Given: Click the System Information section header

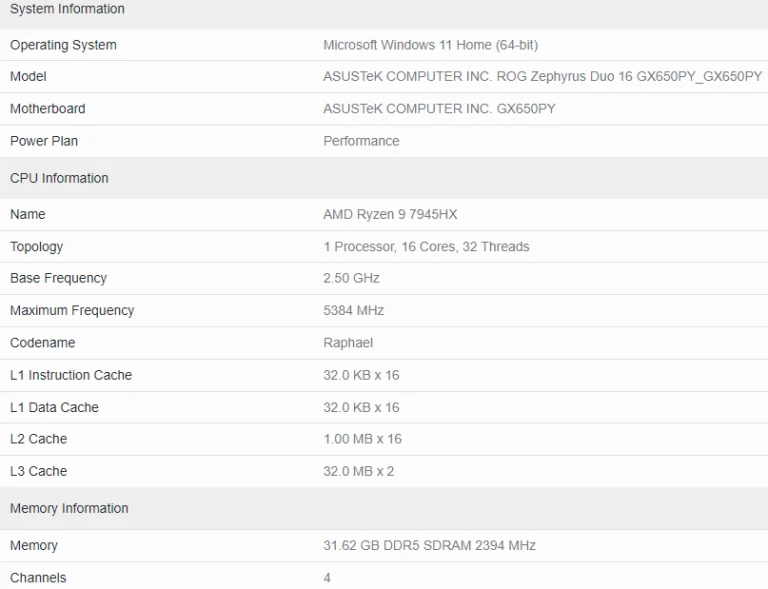Looking at the screenshot, I should pos(67,9).
